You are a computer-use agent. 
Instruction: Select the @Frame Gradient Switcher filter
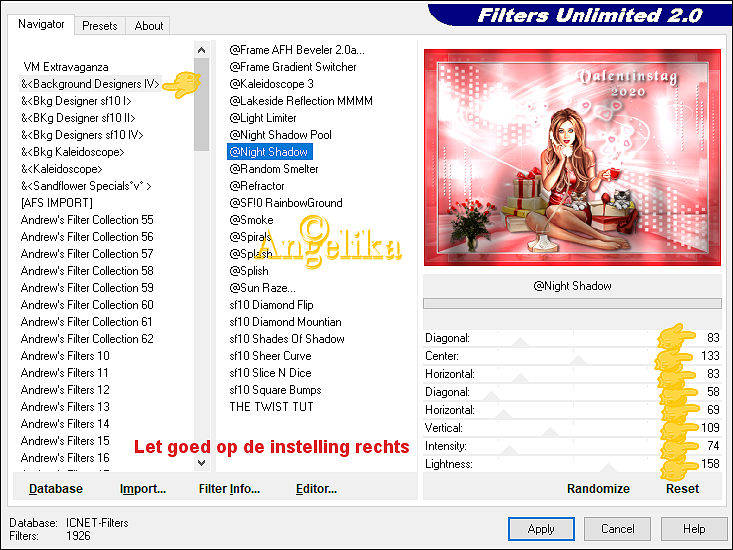tap(293, 67)
